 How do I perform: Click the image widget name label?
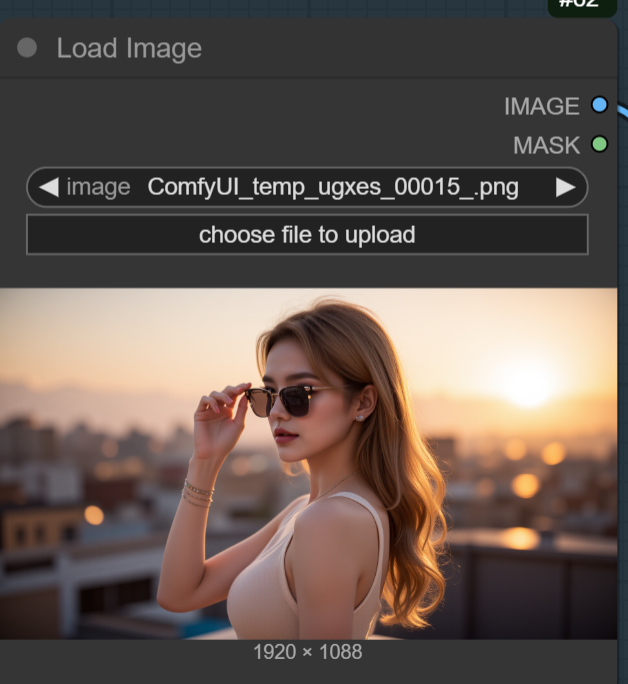[98, 187]
